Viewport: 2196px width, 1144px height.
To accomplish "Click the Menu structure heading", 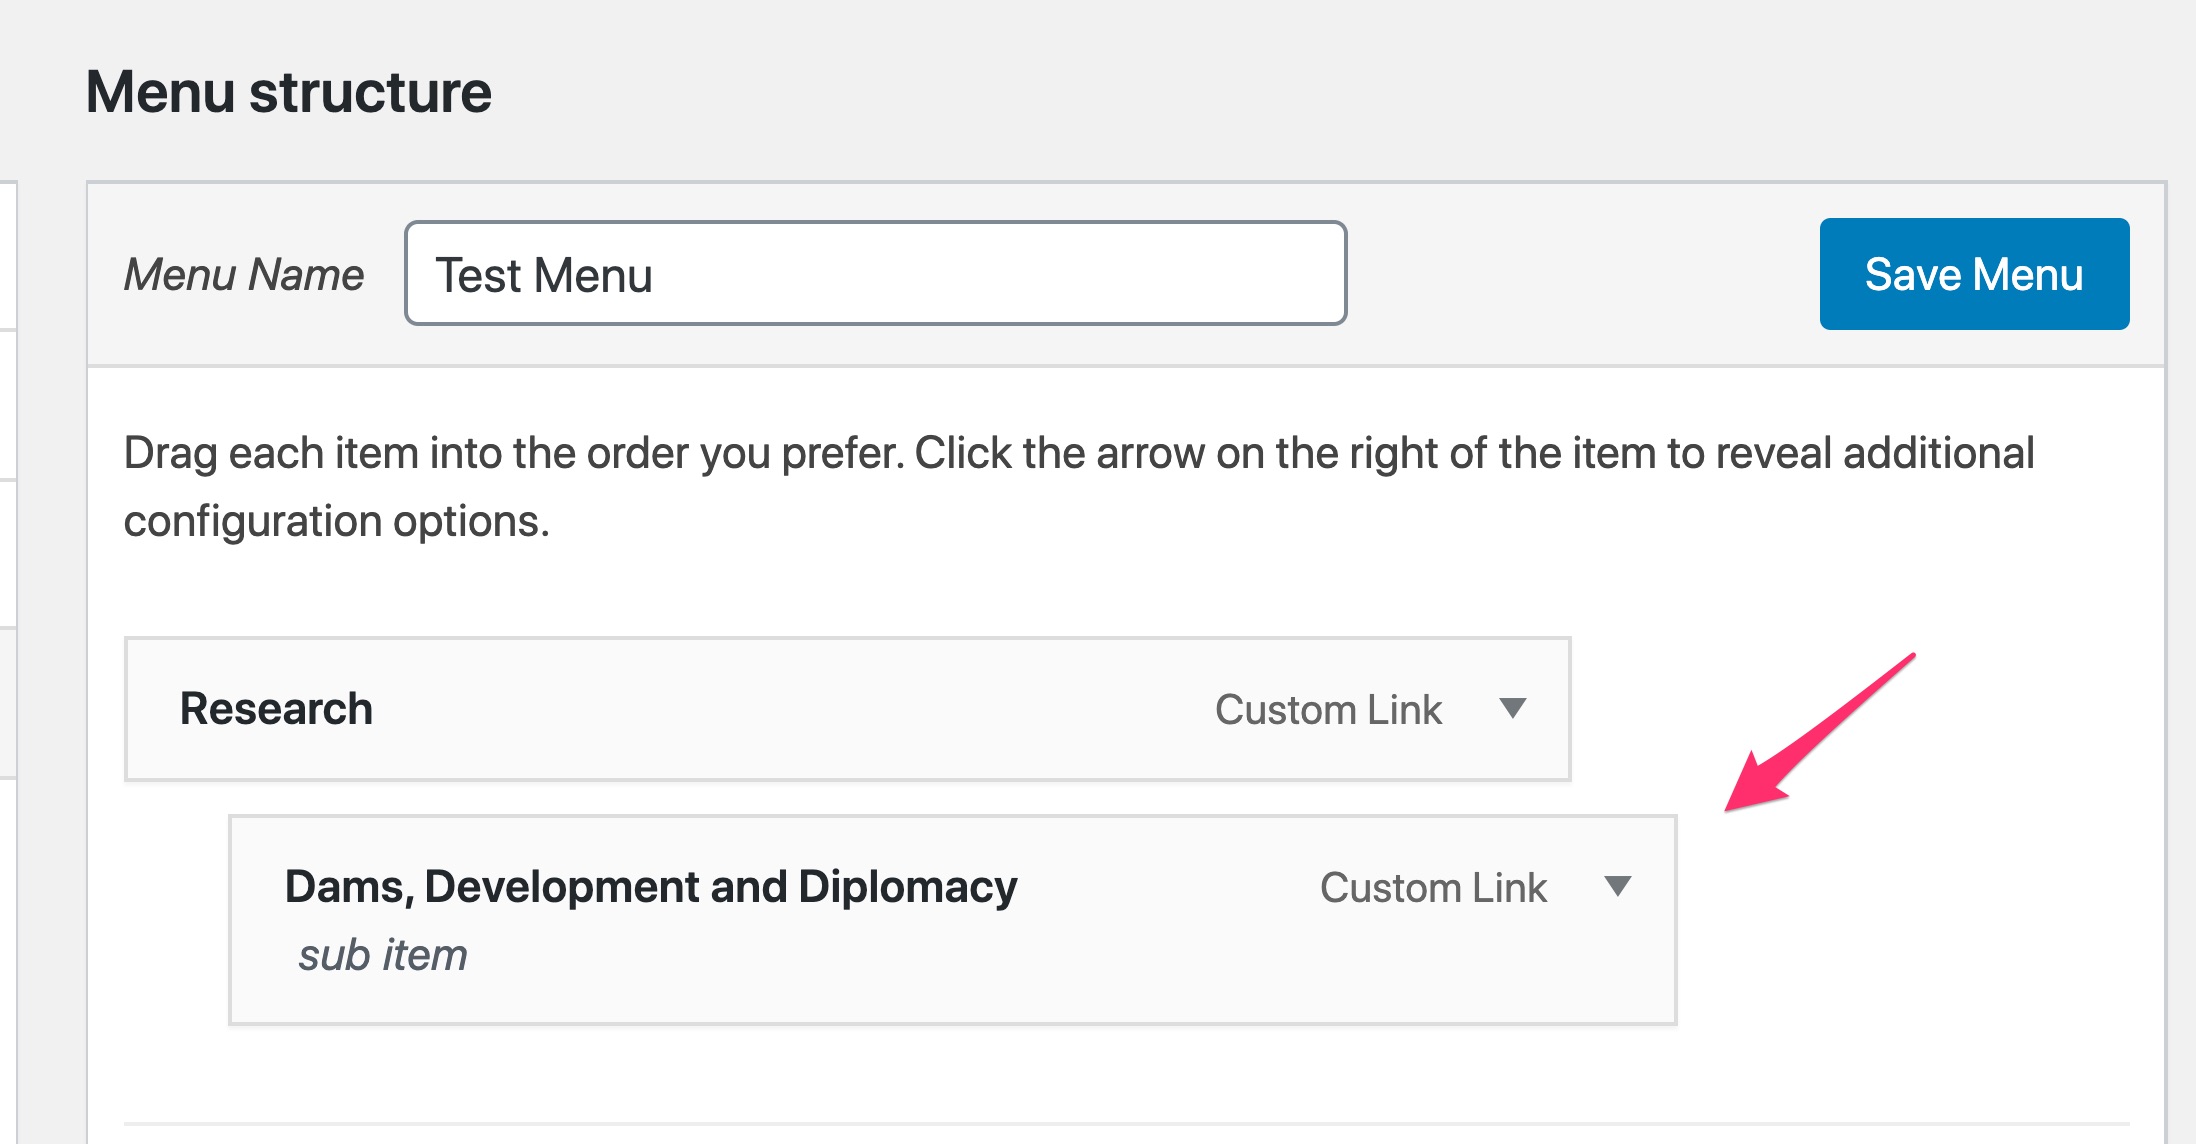I will 289,92.
